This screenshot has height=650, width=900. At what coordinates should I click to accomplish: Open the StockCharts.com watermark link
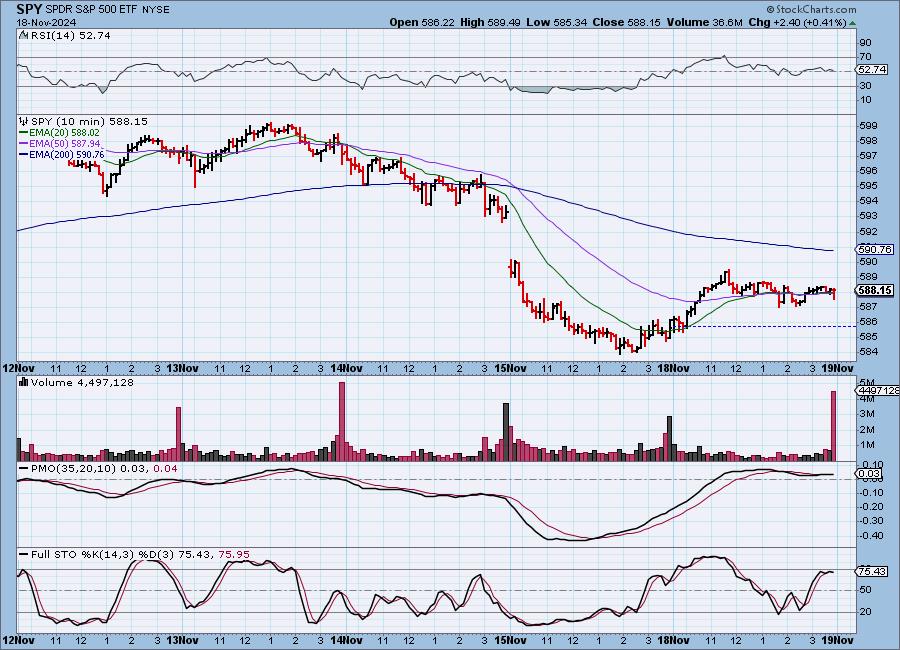[811, 9]
